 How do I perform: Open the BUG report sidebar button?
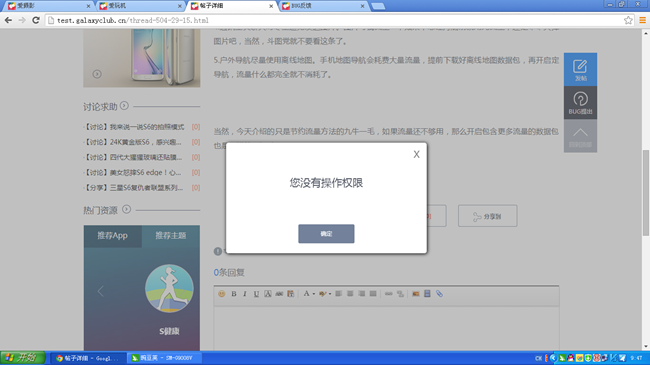[580, 103]
